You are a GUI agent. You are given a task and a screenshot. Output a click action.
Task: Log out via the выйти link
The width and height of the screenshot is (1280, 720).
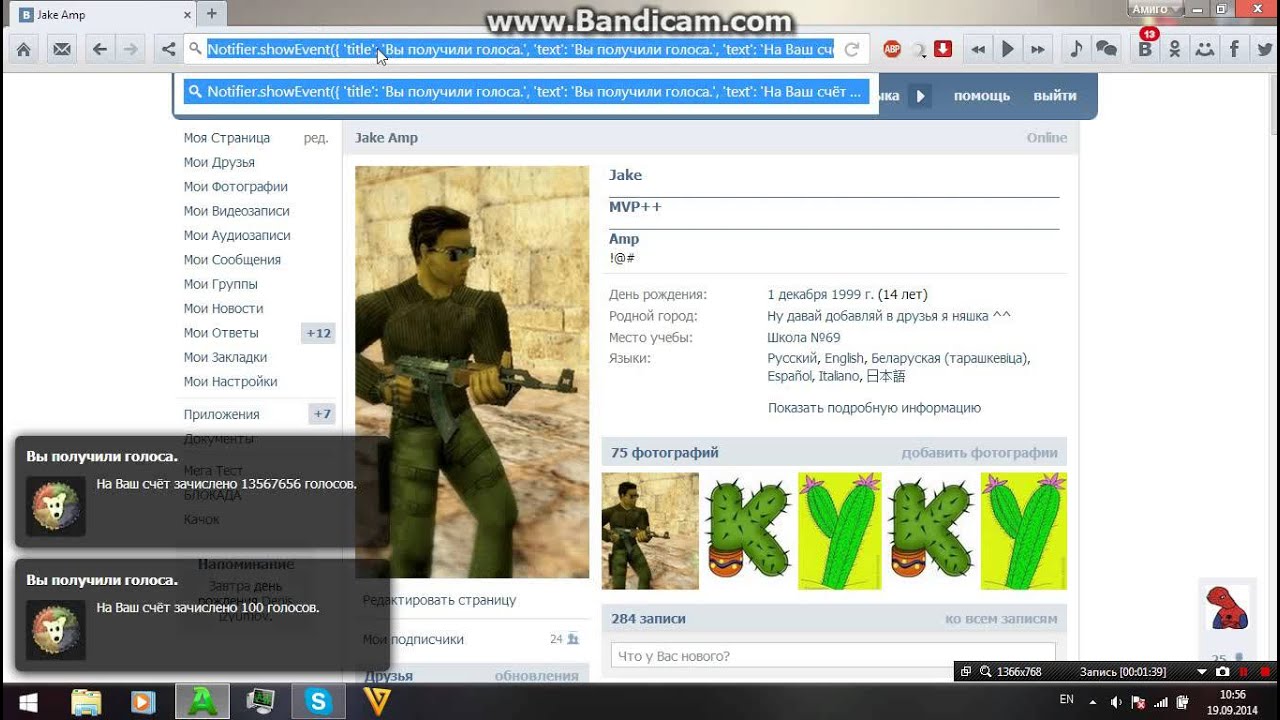(x=1055, y=96)
